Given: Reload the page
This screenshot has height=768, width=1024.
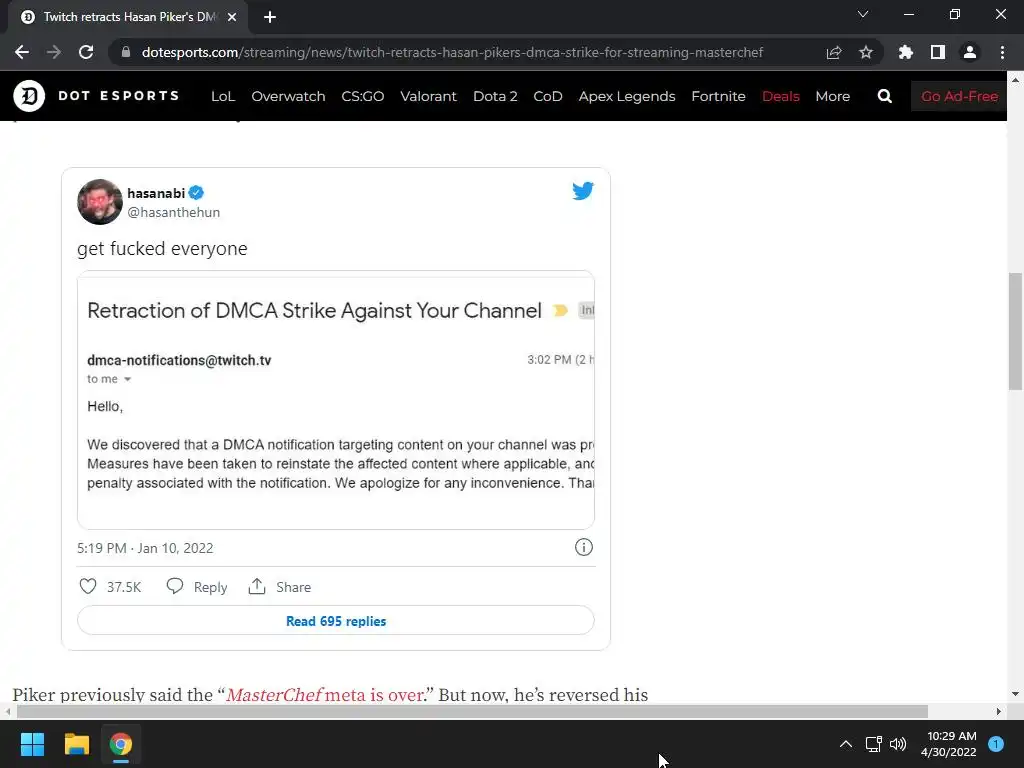Looking at the screenshot, I should pyautogui.click(x=86, y=52).
